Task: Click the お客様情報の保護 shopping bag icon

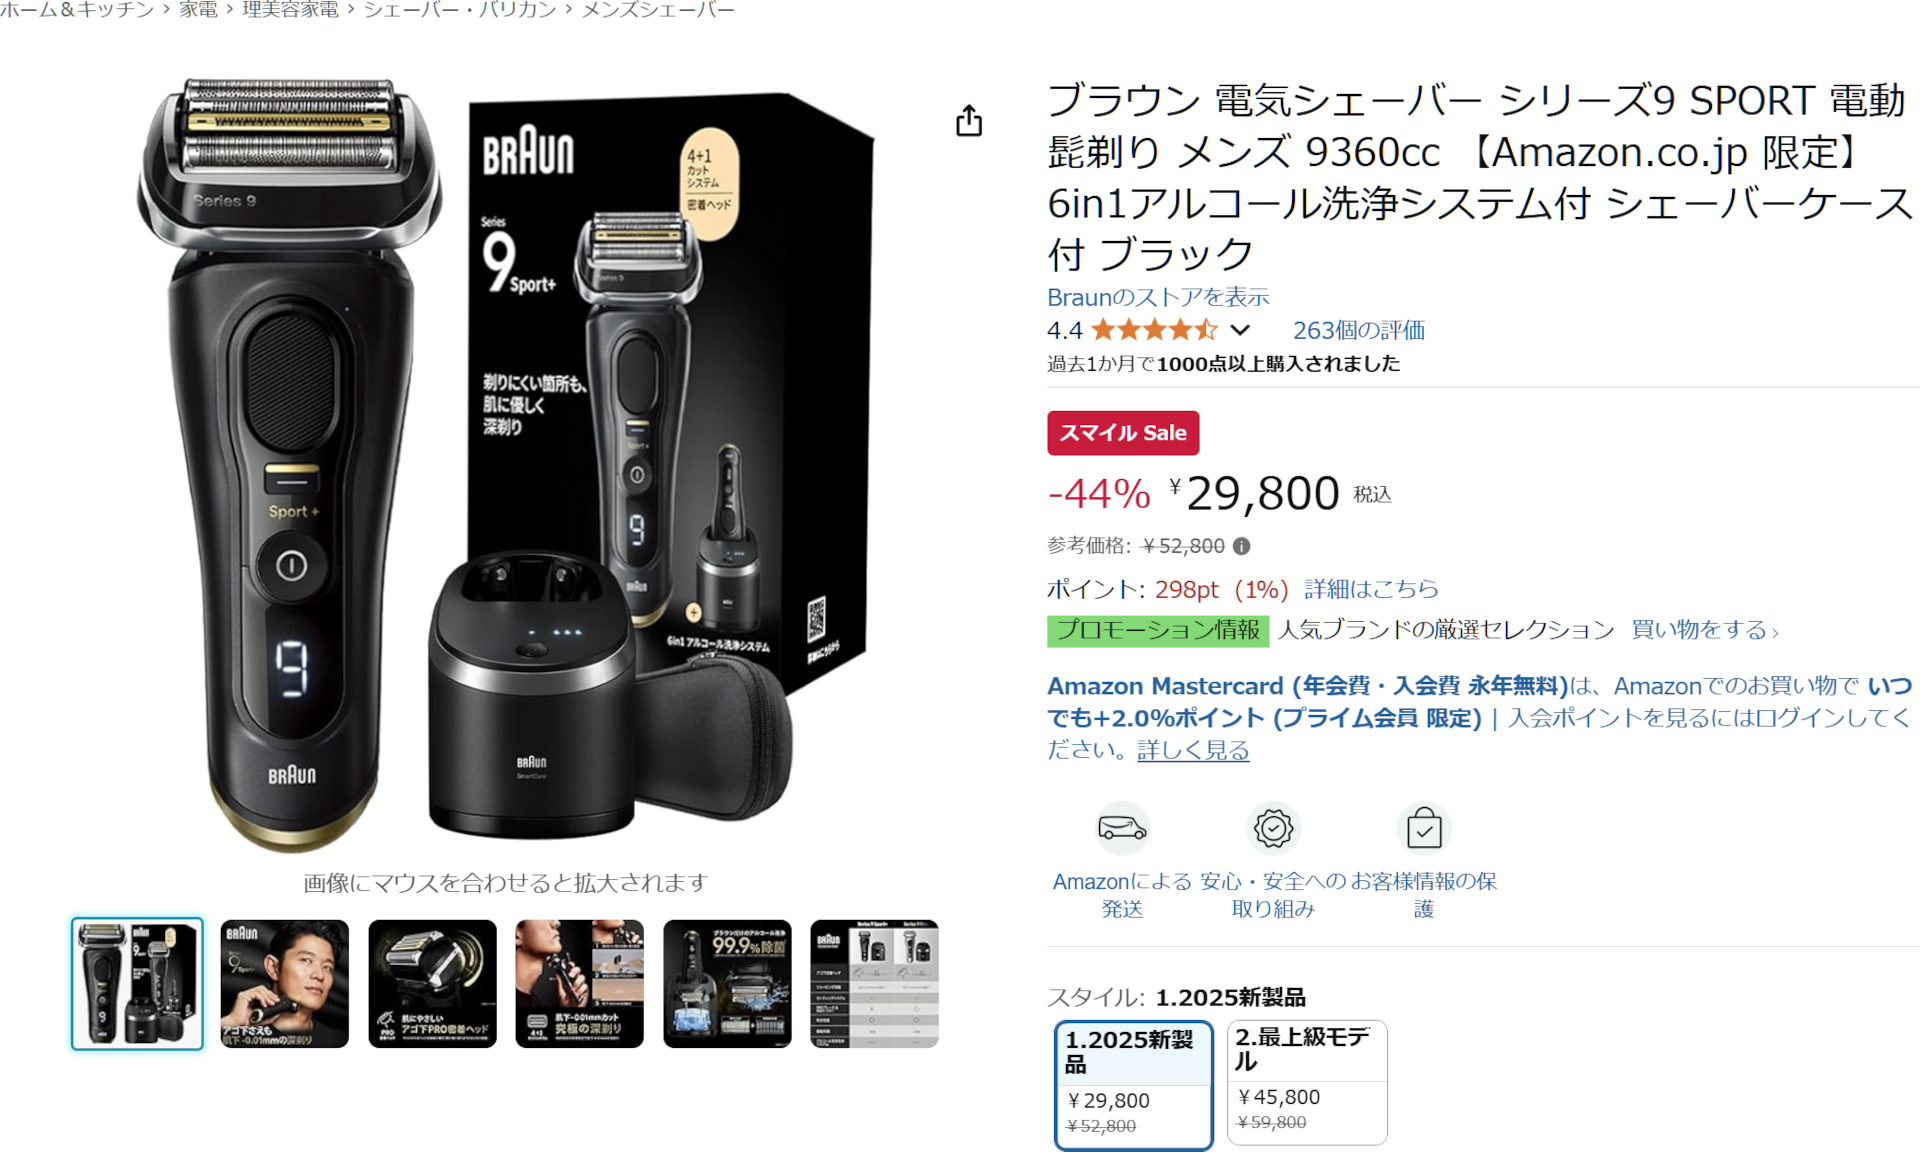Action: click(1423, 828)
